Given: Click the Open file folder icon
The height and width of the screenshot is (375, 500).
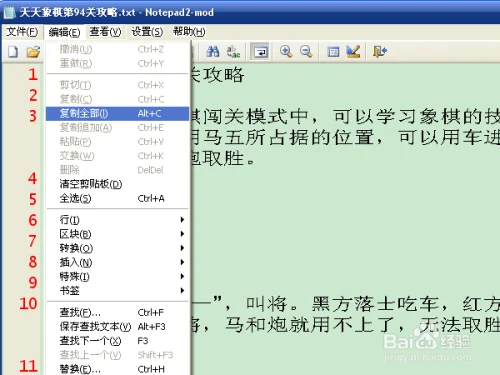Looking at the screenshot, I should pos(33,52).
